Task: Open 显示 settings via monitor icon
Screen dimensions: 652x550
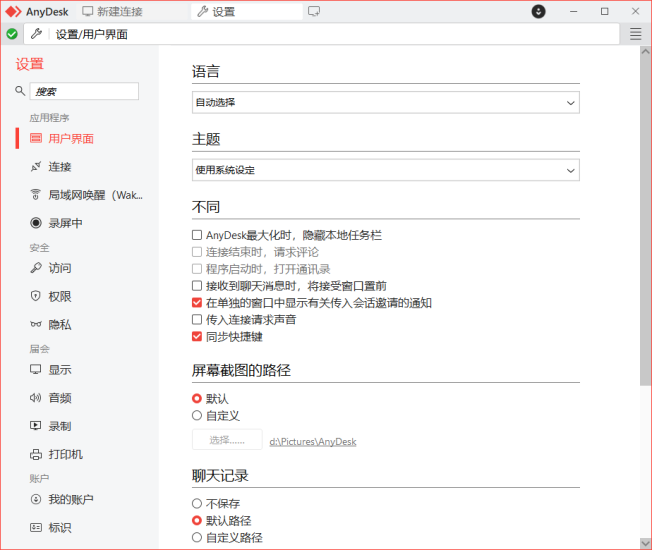Action: click(36, 370)
